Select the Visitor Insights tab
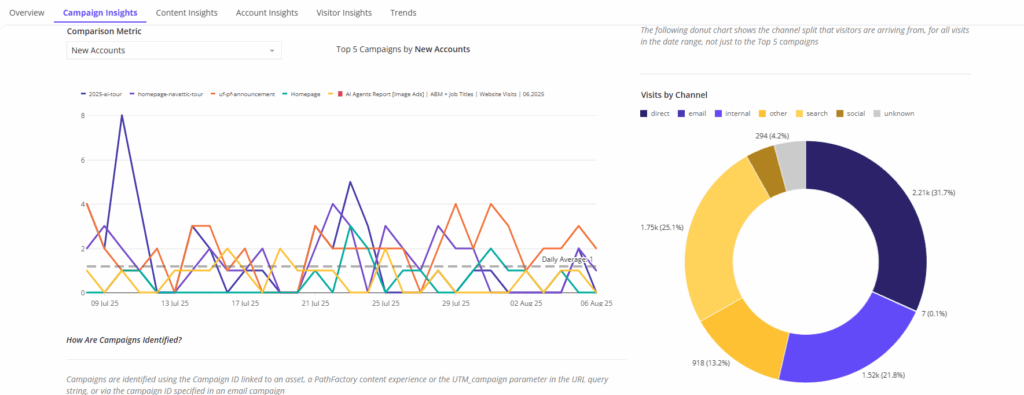The image size is (1024, 395). [344, 12]
